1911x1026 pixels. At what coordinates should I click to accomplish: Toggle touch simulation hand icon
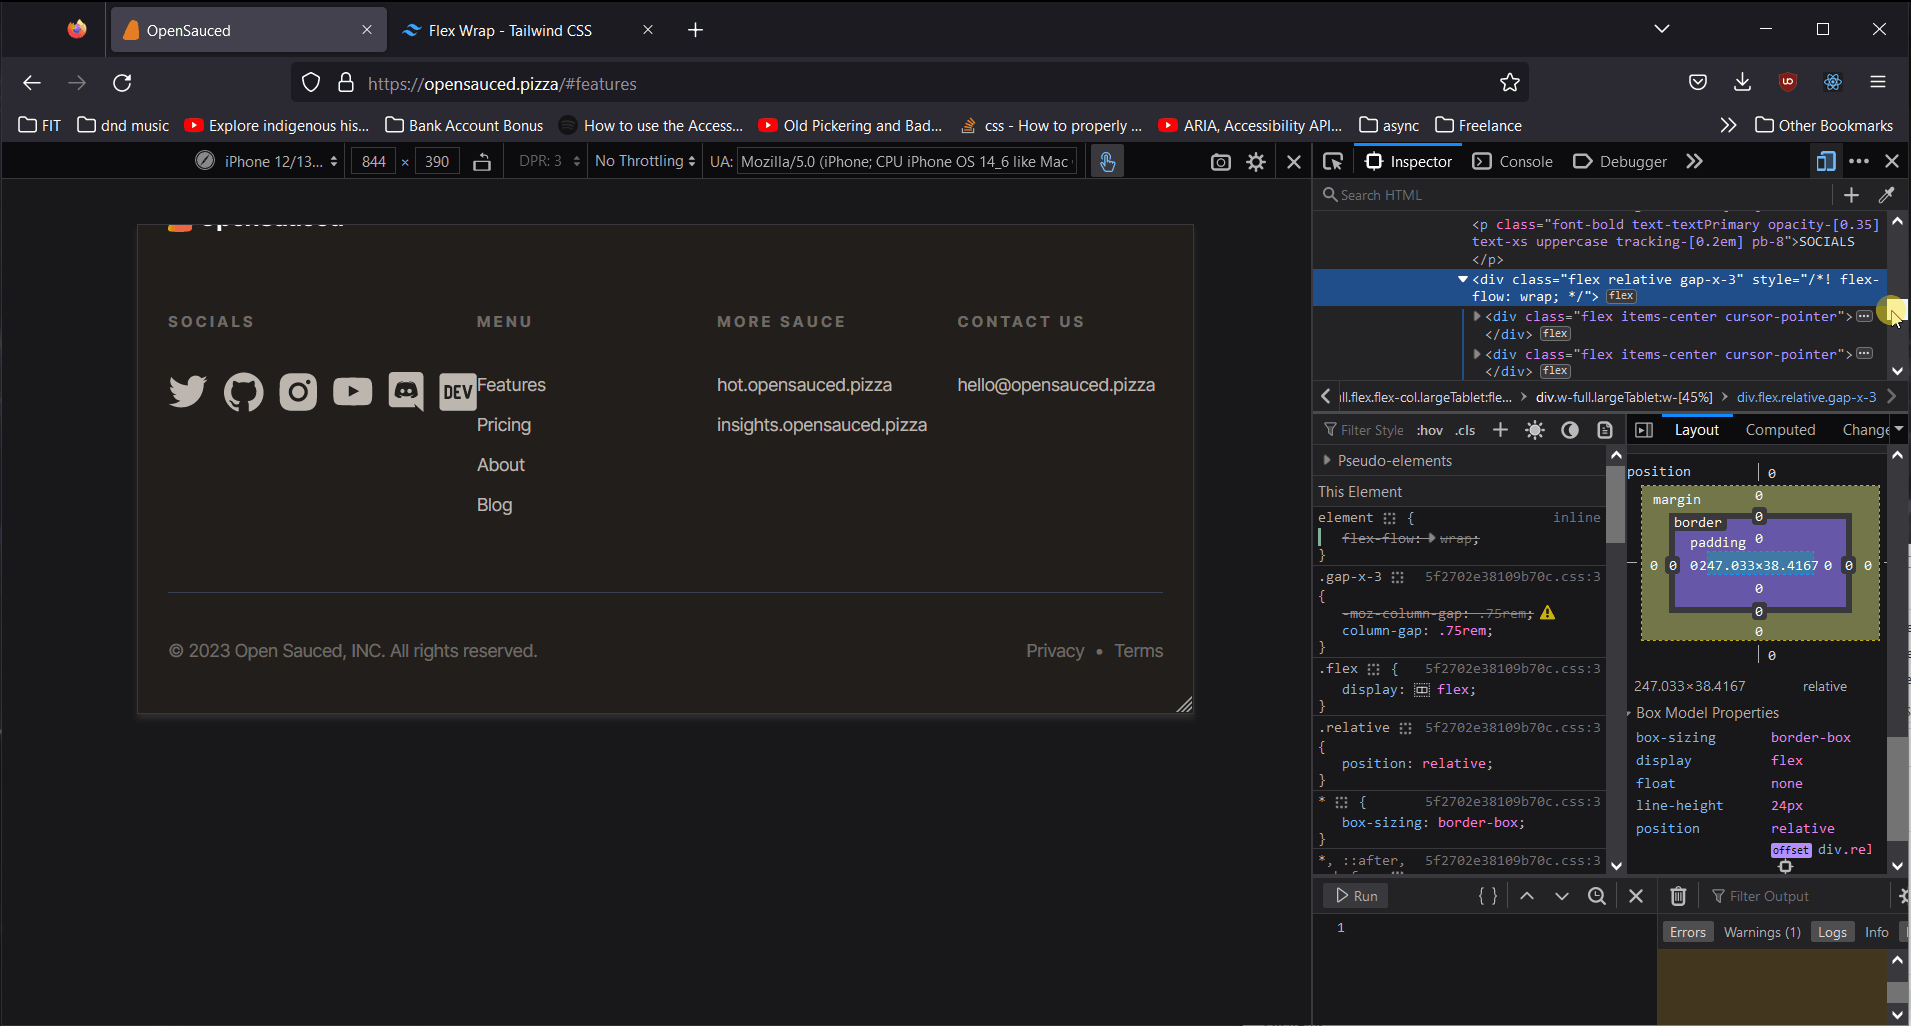(1106, 161)
